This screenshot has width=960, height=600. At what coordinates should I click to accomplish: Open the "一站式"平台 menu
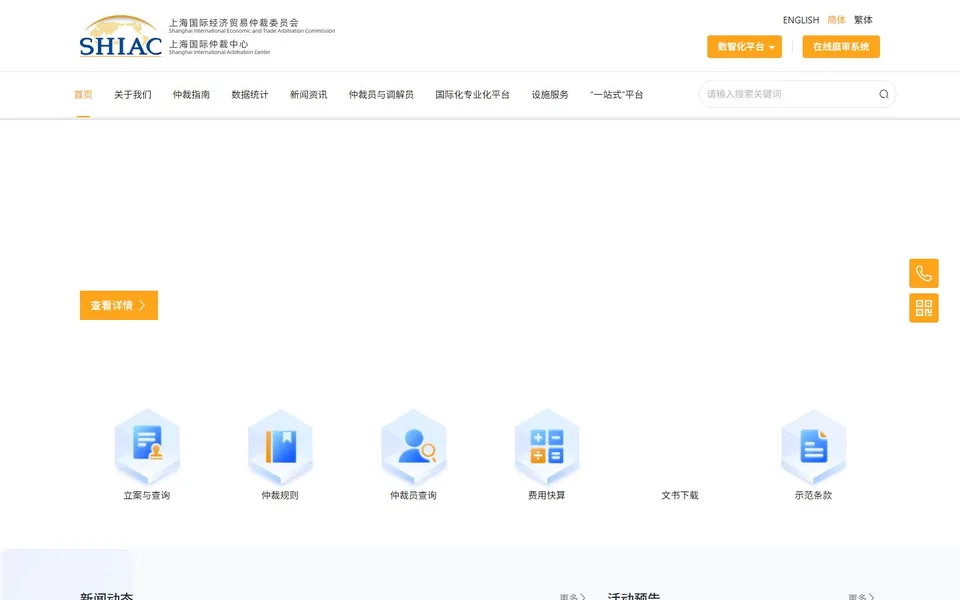(617, 94)
